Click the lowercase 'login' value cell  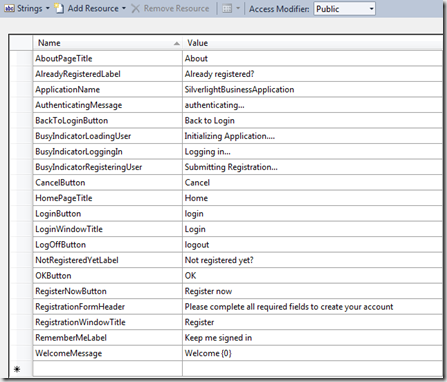click(312, 213)
